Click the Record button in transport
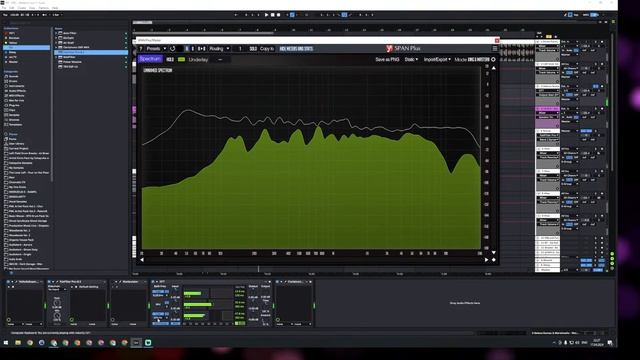 point(279,15)
